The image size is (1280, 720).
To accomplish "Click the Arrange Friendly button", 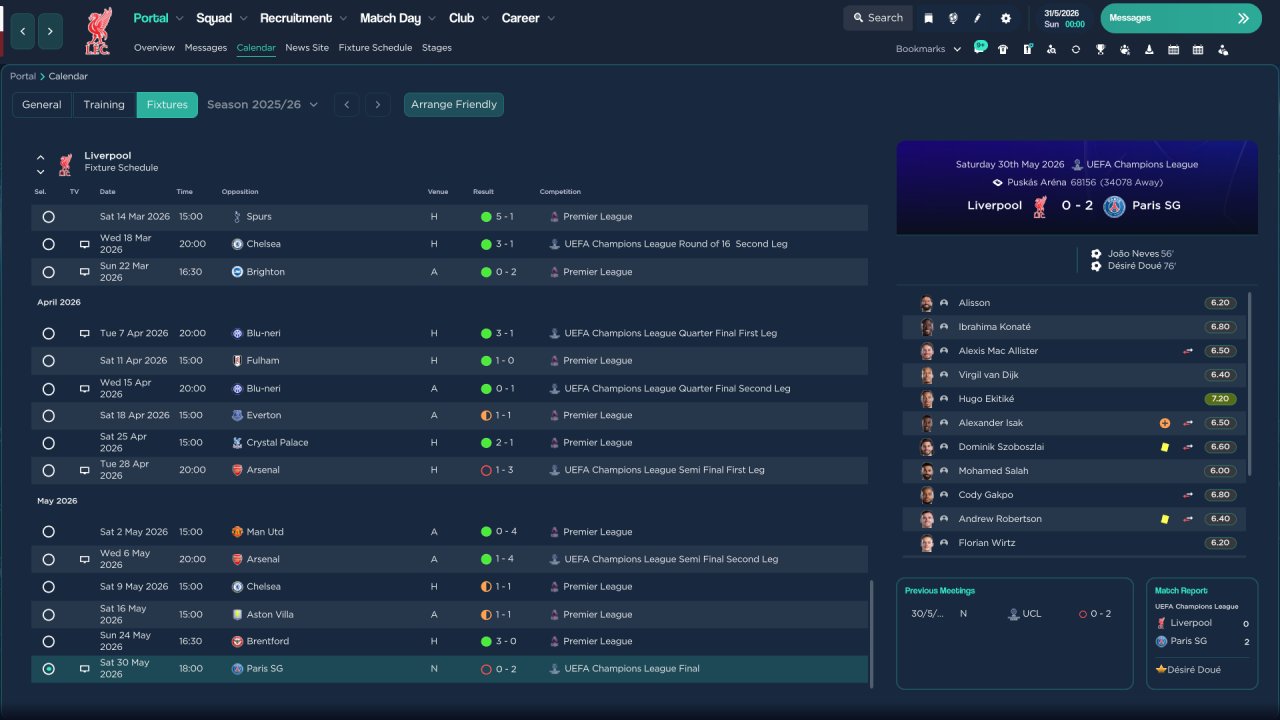I will click(x=454, y=104).
